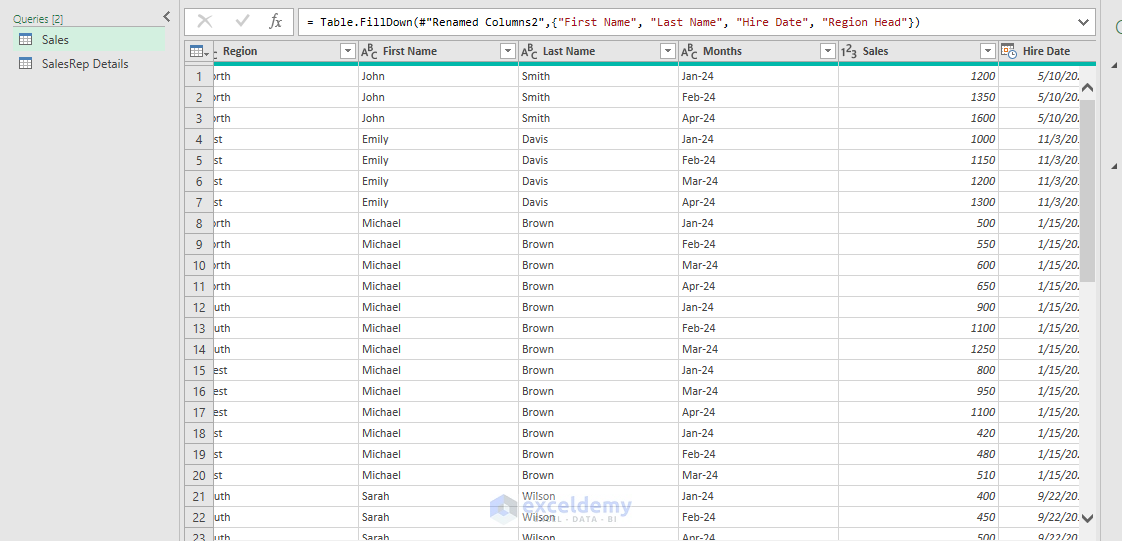Select row number 8
1122x541 pixels.
tap(199, 223)
